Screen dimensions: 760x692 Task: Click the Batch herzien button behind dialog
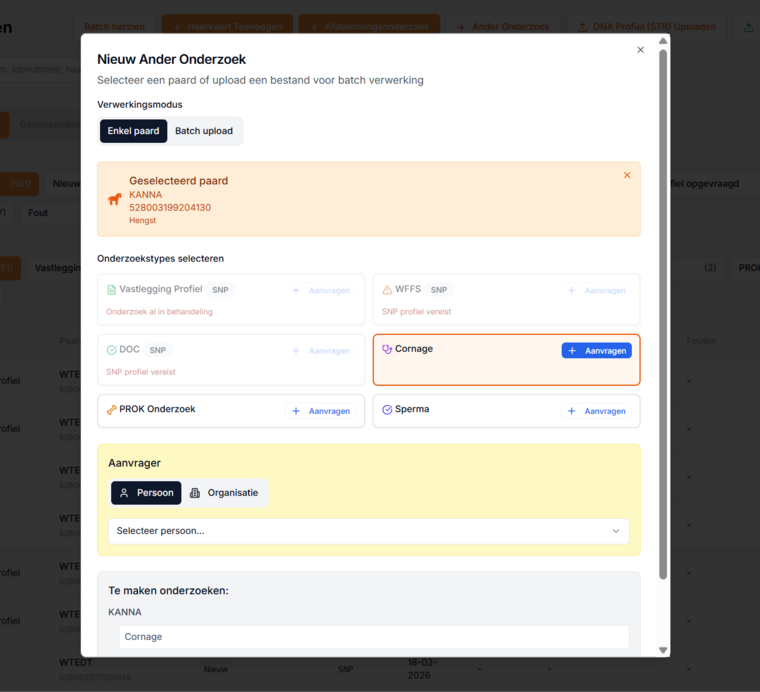(114, 27)
